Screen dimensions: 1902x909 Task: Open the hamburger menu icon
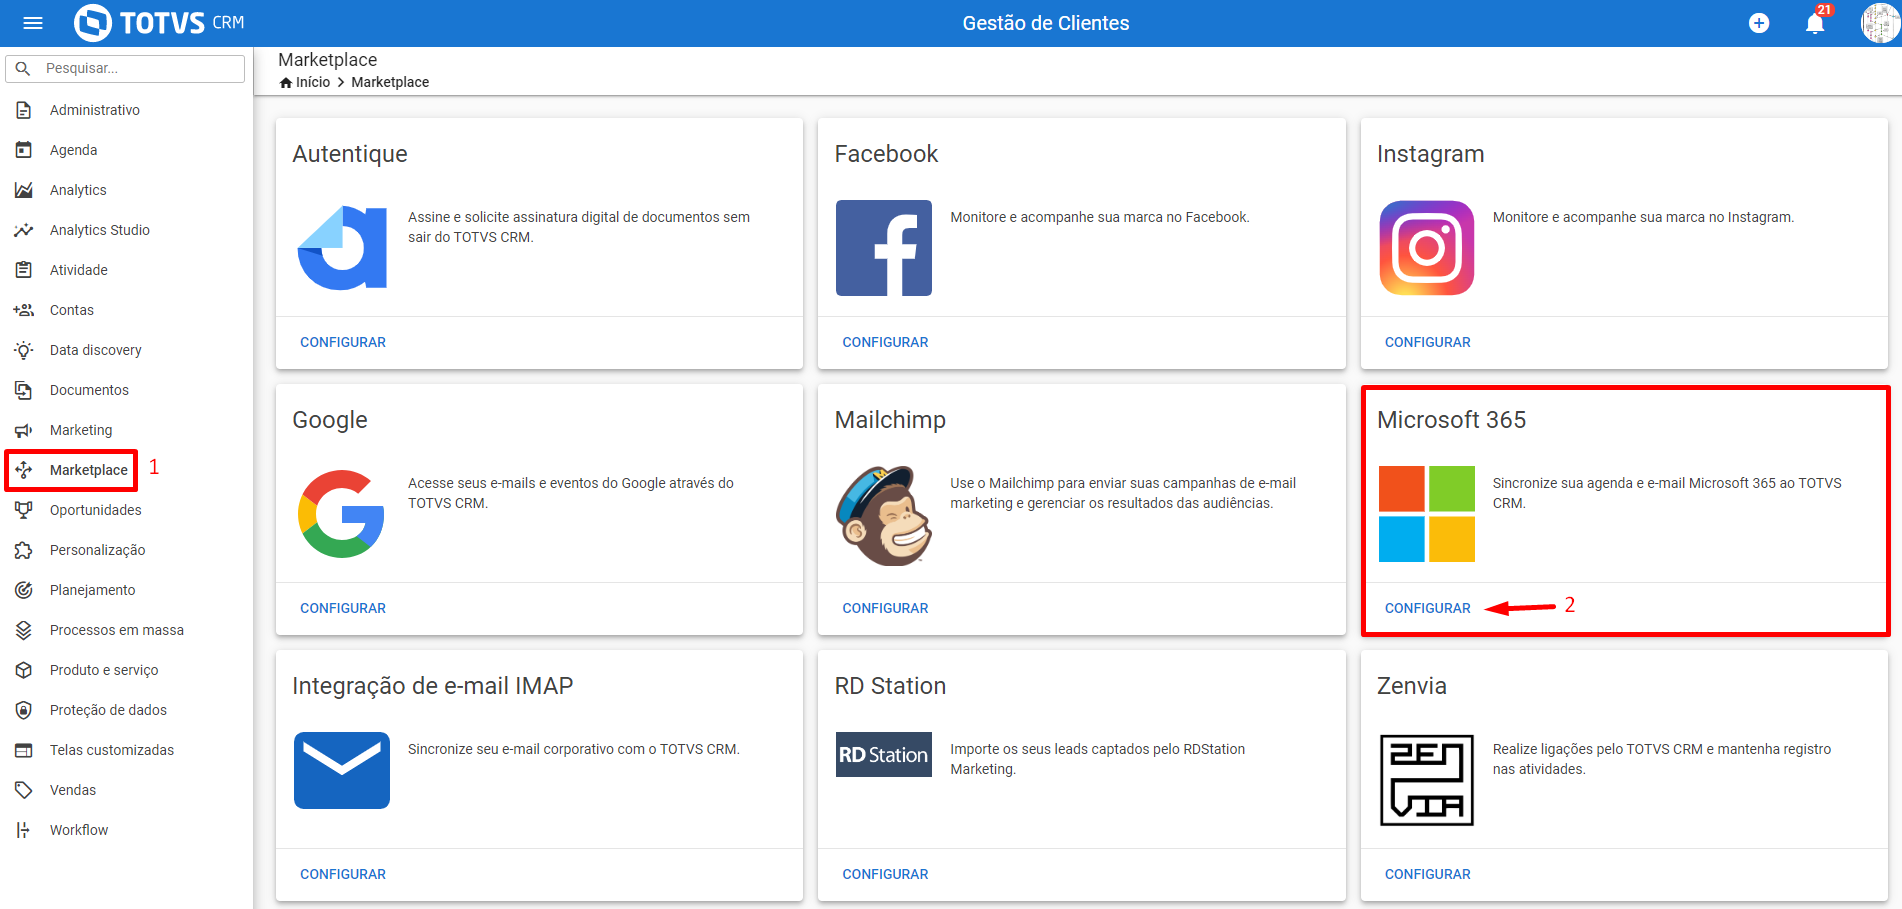tap(33, 23)
